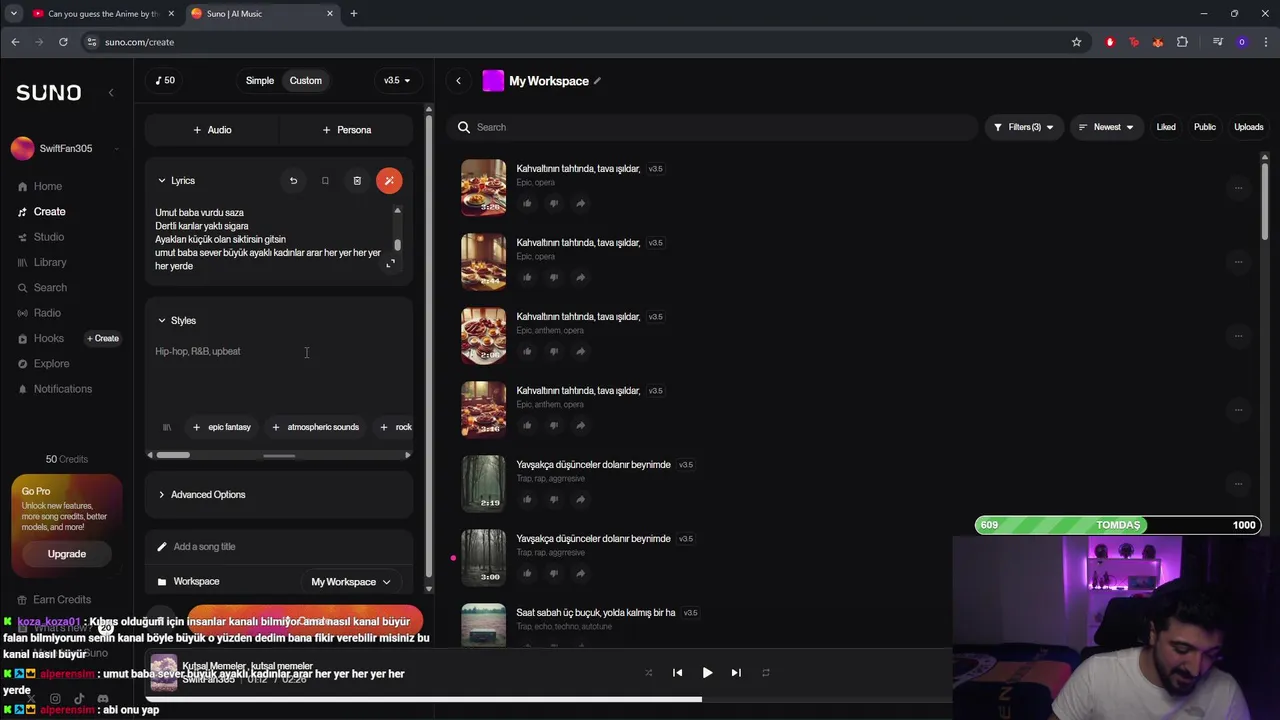
Task: Collapse the sidebar with arrow icon
Action: [111, 92]
